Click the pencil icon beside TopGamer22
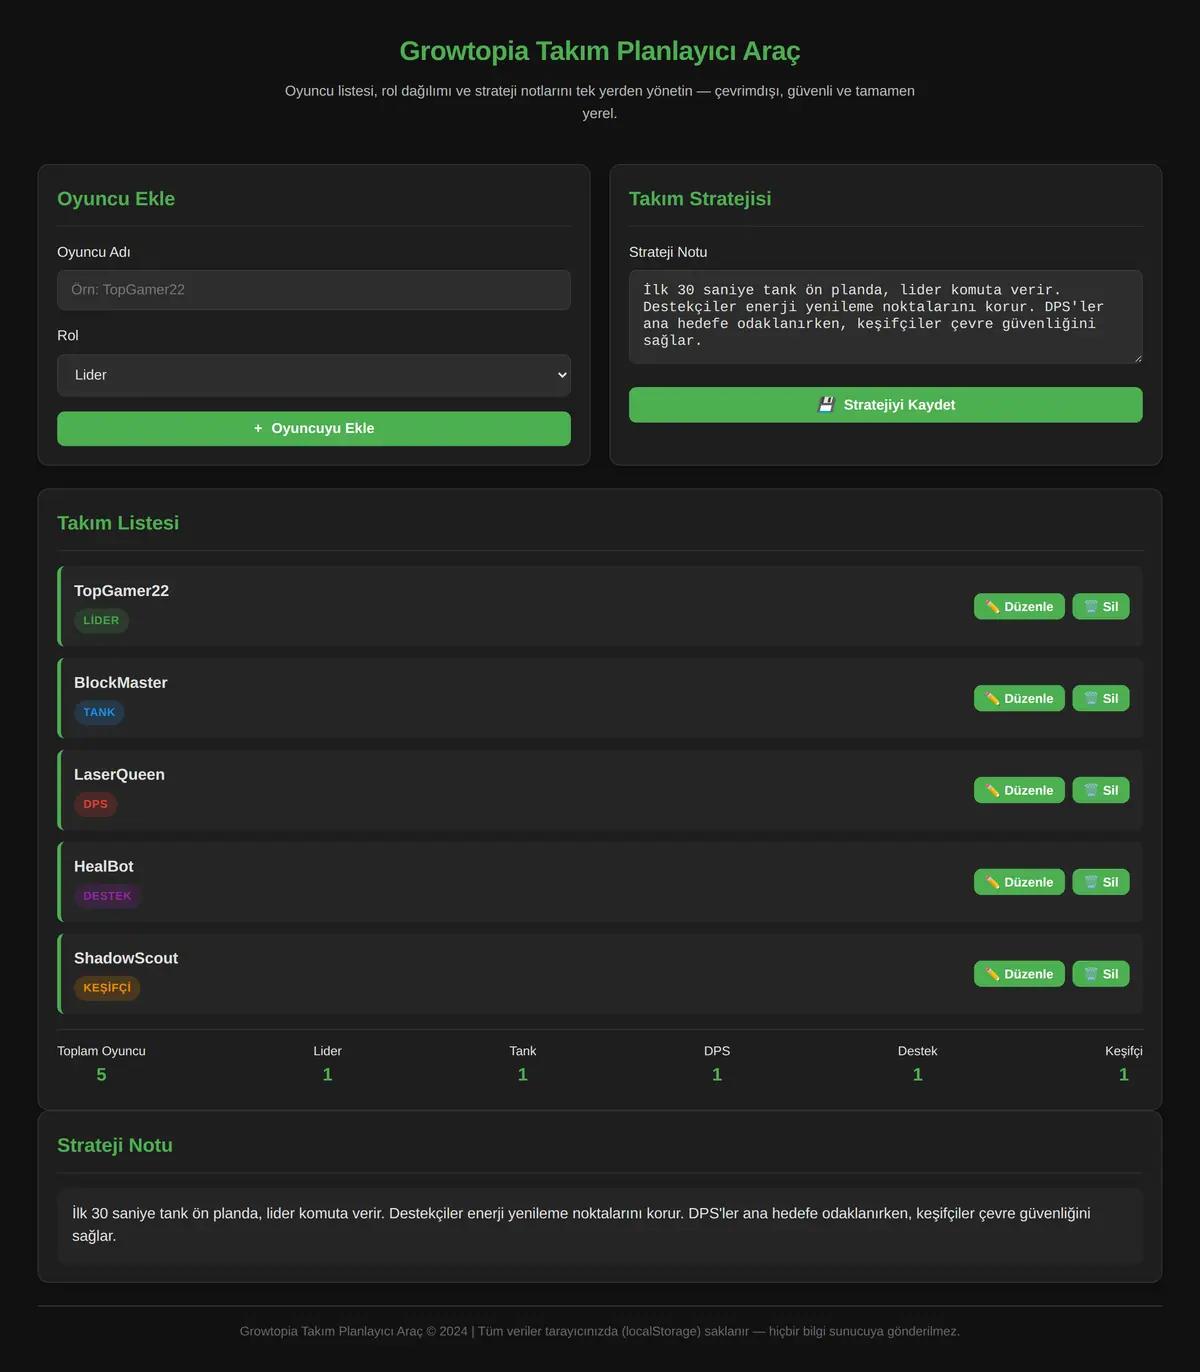The image size is (1200, 1372). pyautogui.click(x=992, y=607)
